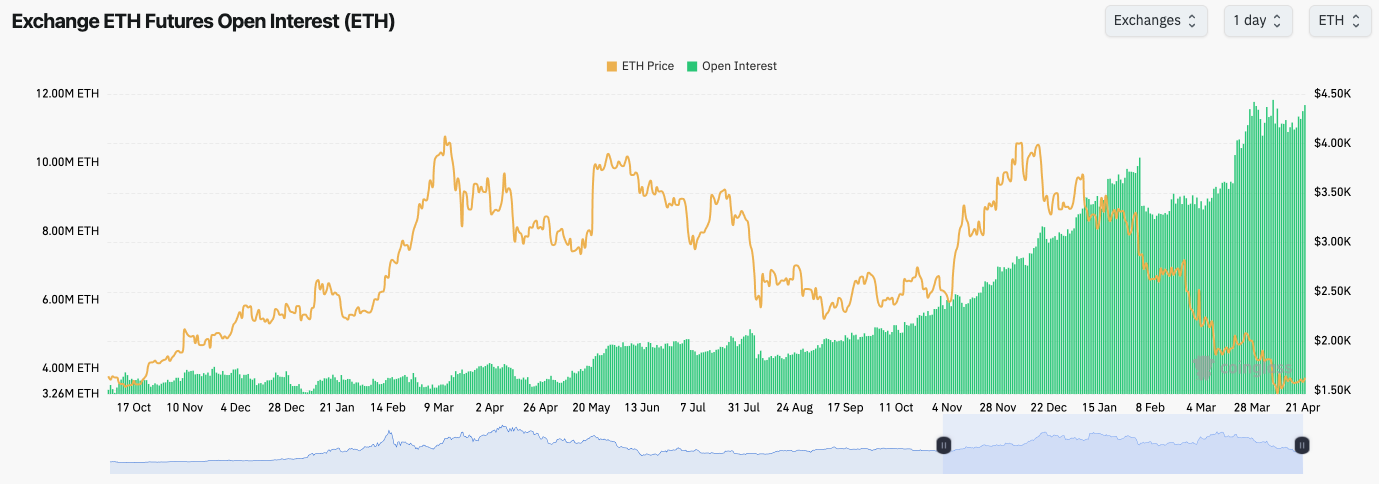Click the ETH unit selector up-down arrows
This screenshot has height=484, width=1379.
click(x=1356, y=21)
